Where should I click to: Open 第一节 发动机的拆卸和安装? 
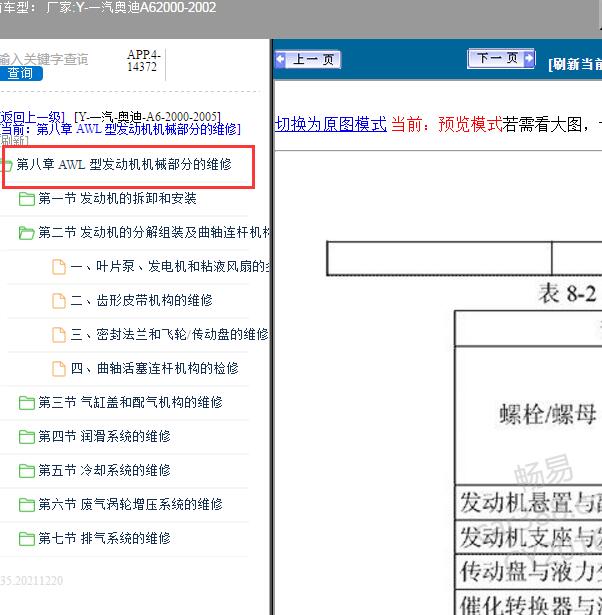click(x=117, y=198)
